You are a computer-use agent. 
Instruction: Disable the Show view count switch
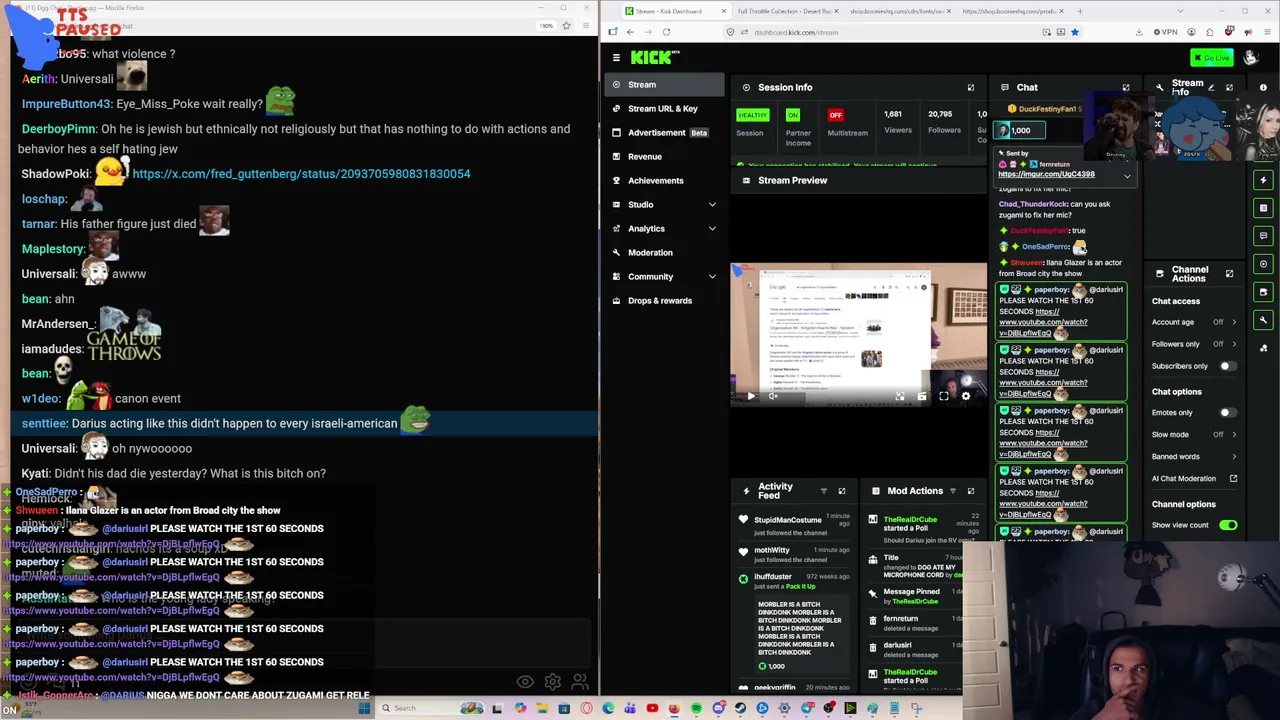(1228, 525)
